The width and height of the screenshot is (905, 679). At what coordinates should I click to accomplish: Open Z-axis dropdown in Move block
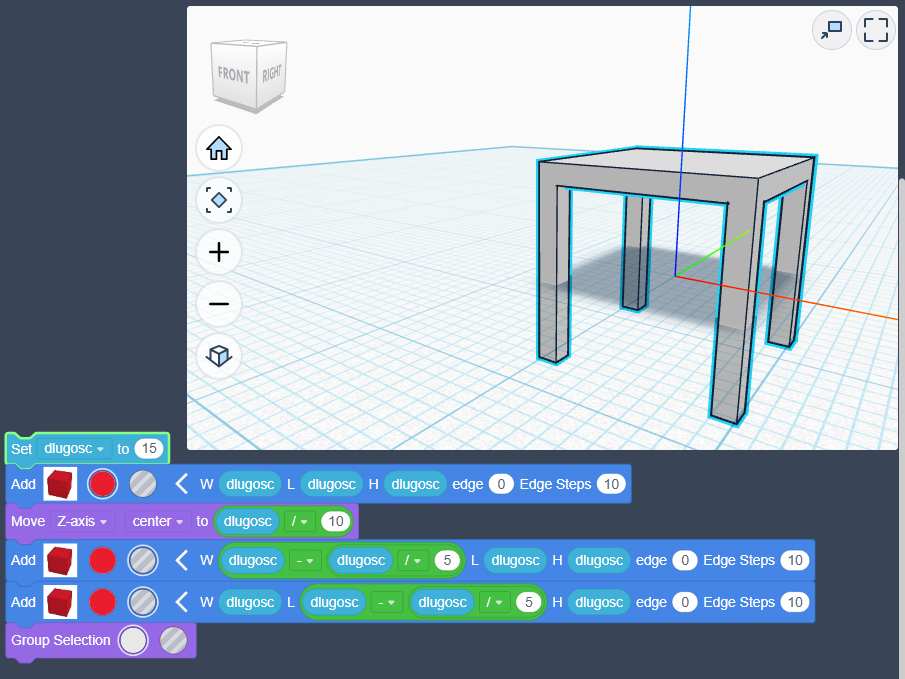point(82,521)
